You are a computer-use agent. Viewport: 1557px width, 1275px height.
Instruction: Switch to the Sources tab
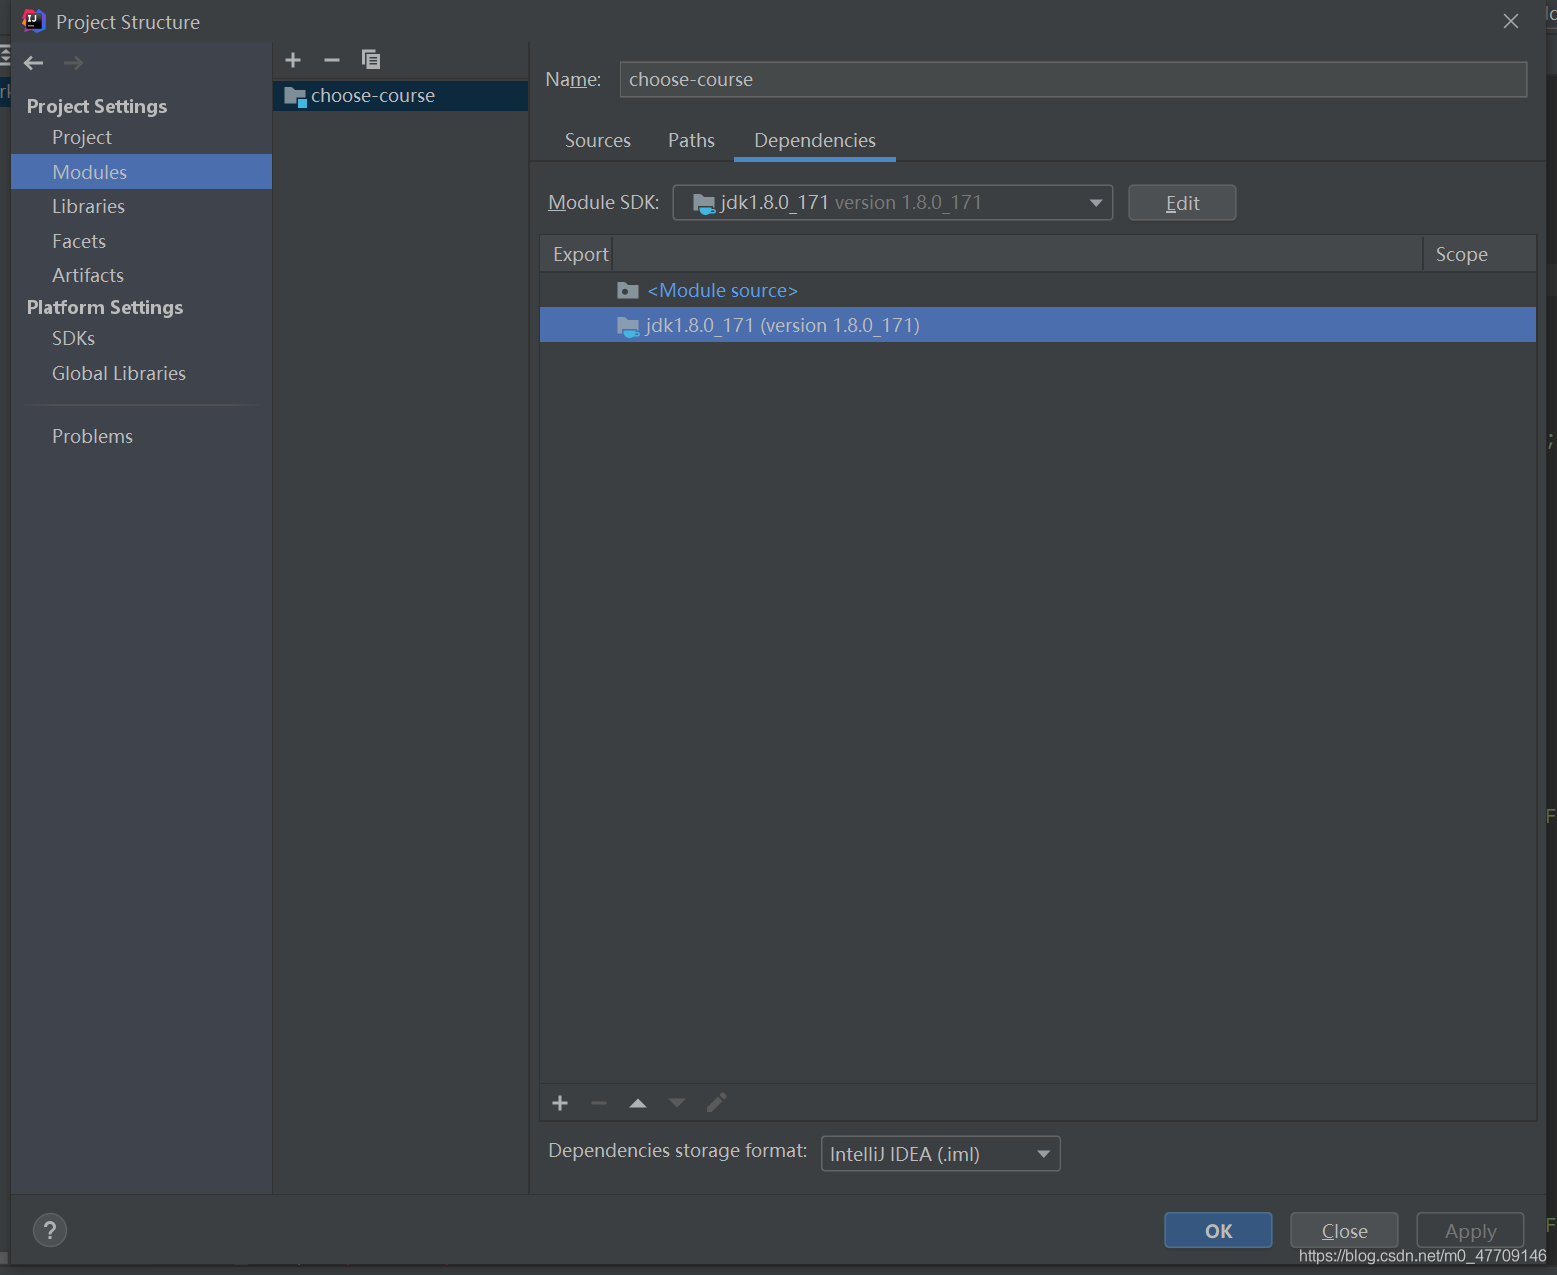coord(597,141)
